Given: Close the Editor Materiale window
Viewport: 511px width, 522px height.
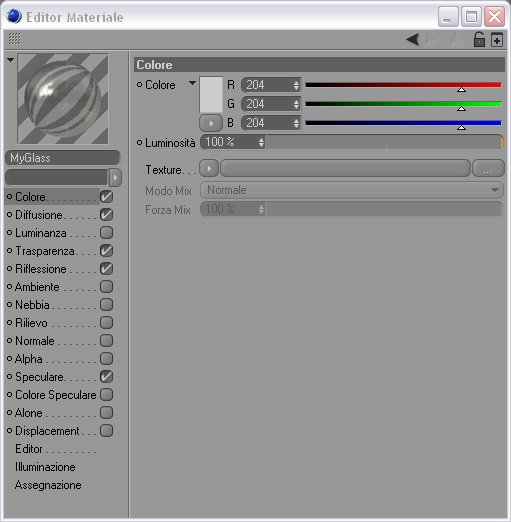Looking at the screenshot, I should [x=494, y=16].
